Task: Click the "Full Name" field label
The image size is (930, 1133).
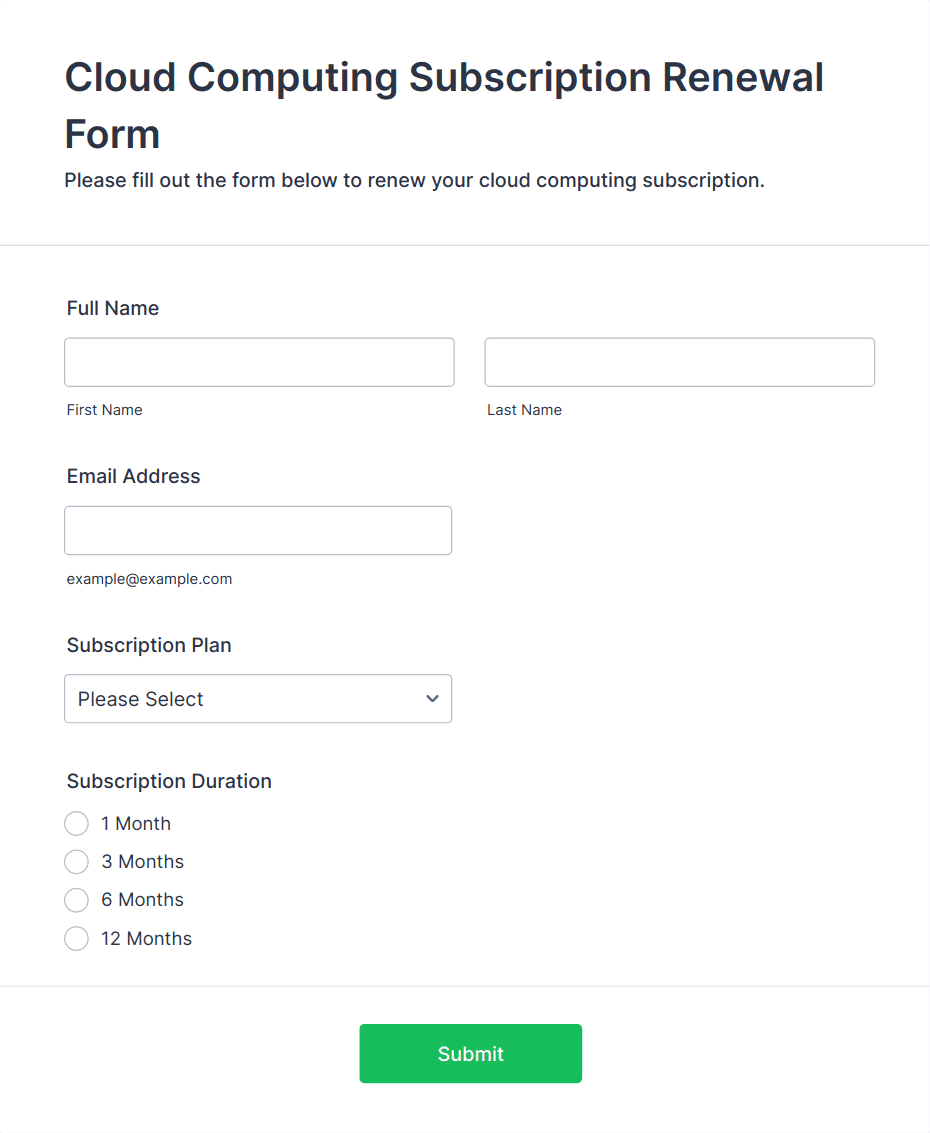Action: [113, 308]
